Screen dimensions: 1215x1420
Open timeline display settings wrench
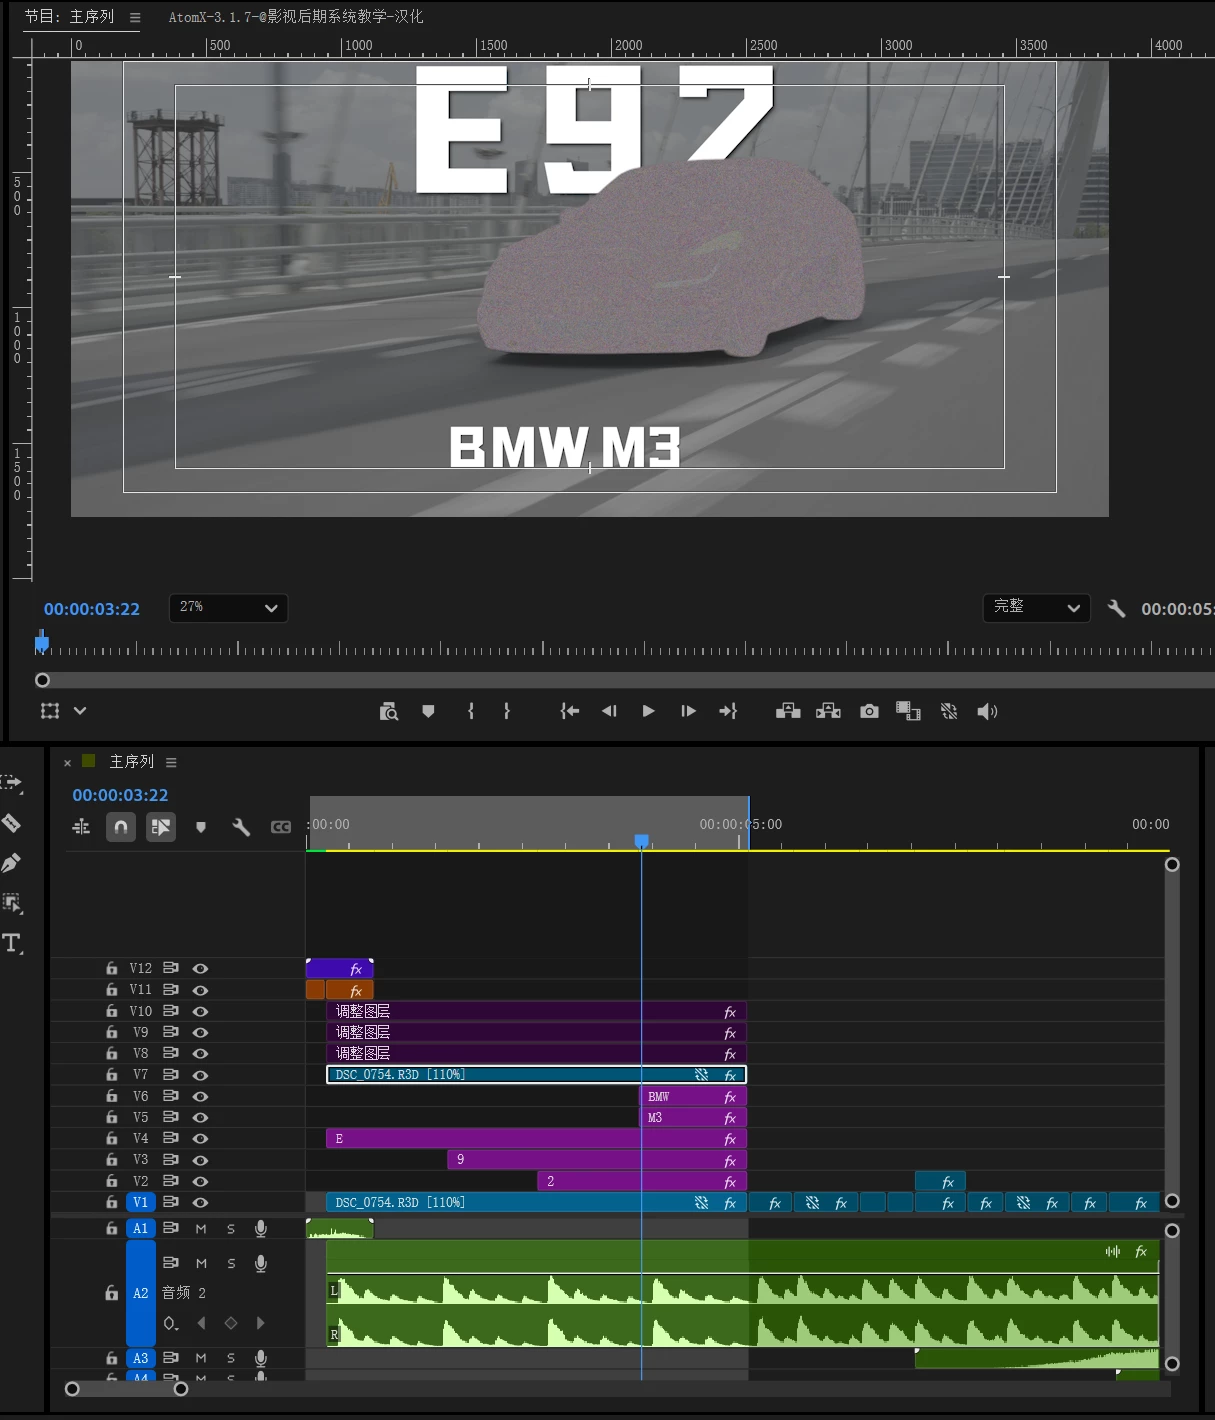241,827
